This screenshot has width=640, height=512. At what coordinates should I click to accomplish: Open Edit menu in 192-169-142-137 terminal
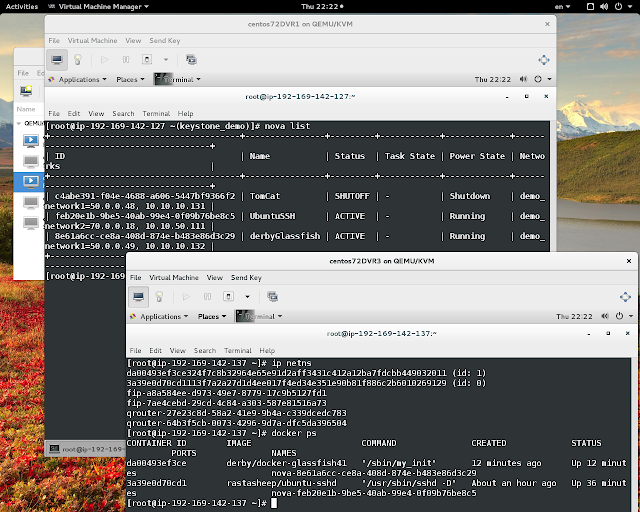click(156, 350)
